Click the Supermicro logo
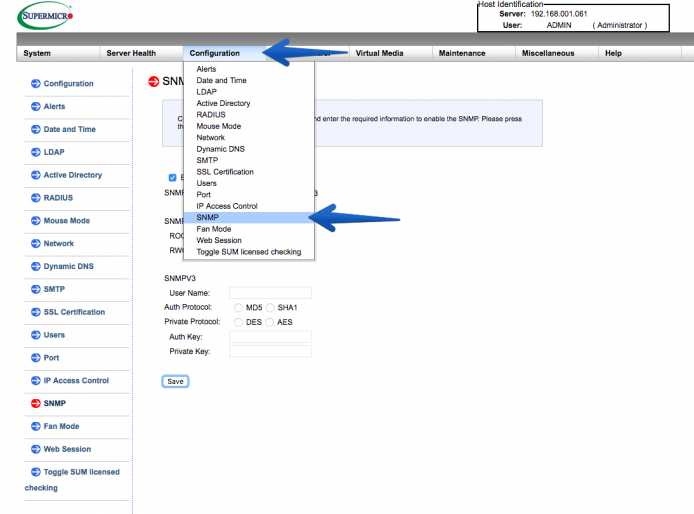This screenshot has height=514, width=694. [x=45, y=16]
